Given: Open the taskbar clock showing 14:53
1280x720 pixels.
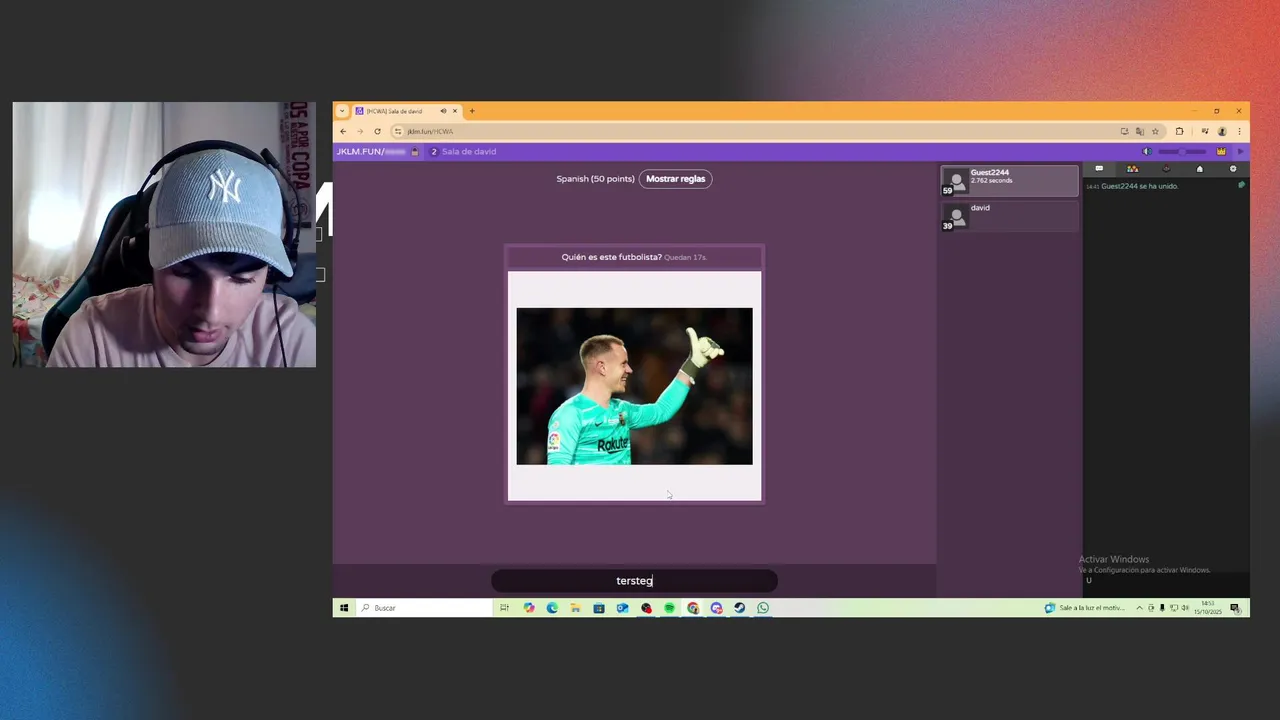Looking at the screenshot, I should point(1207,608).
